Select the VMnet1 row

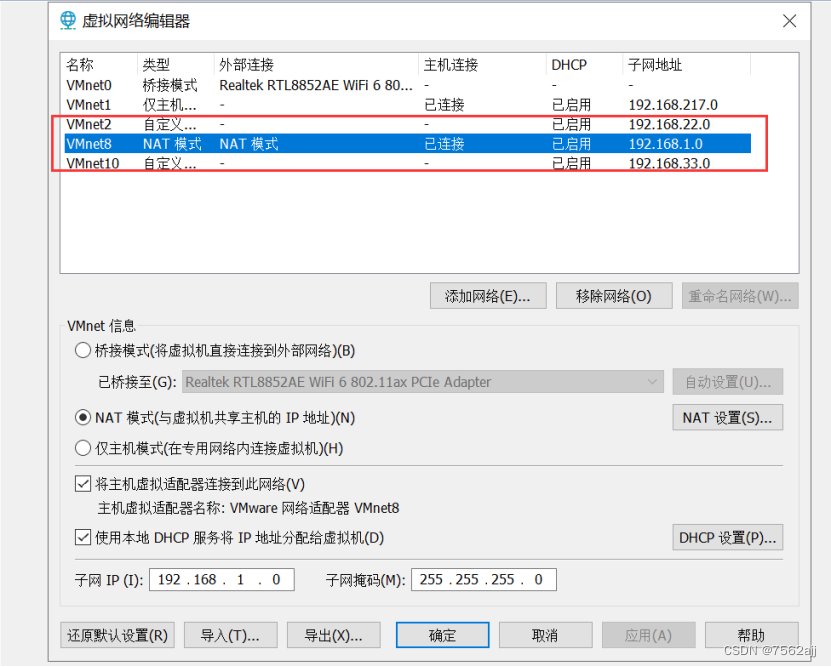pyautogui.click(x=407, y=105)
